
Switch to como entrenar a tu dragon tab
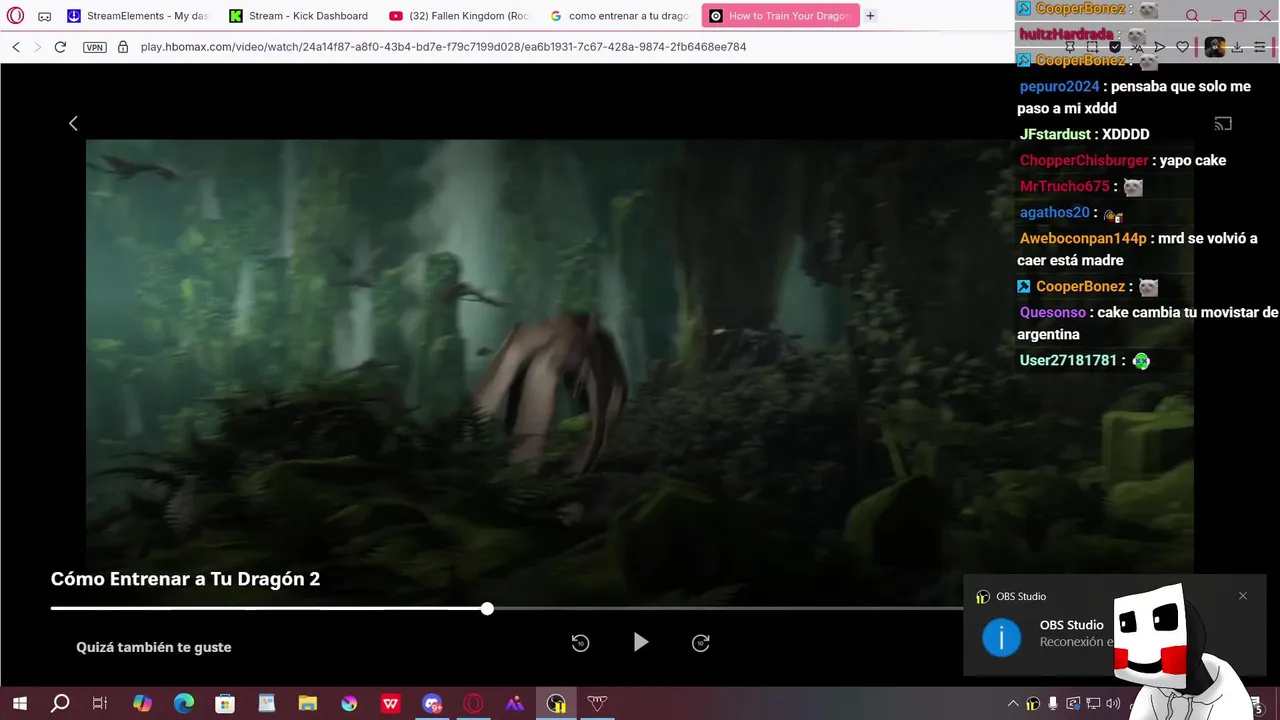pos(620,16)
